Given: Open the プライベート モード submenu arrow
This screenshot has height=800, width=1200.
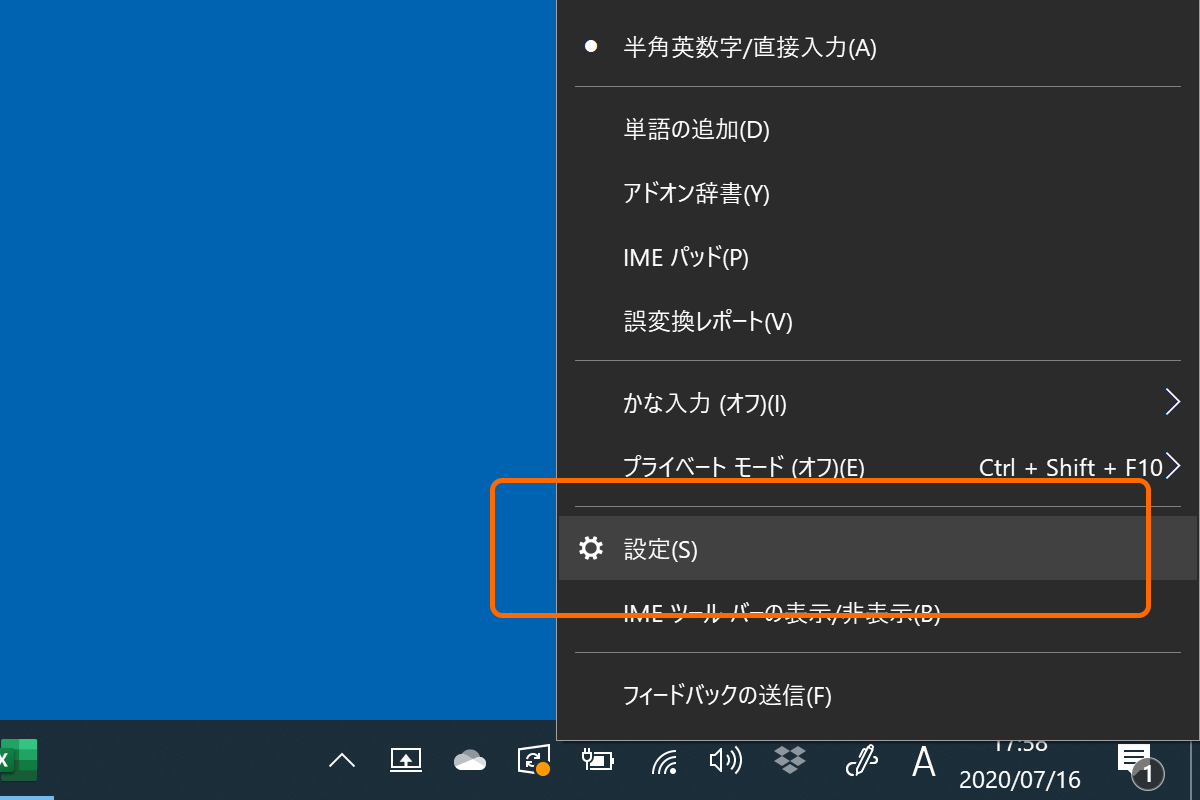Looking at the screenshot, I should click(x=1175, y=465).
